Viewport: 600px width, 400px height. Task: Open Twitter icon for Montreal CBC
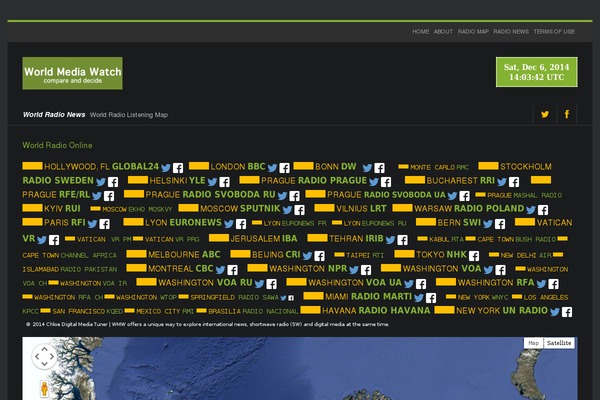[x=220, y=270]
